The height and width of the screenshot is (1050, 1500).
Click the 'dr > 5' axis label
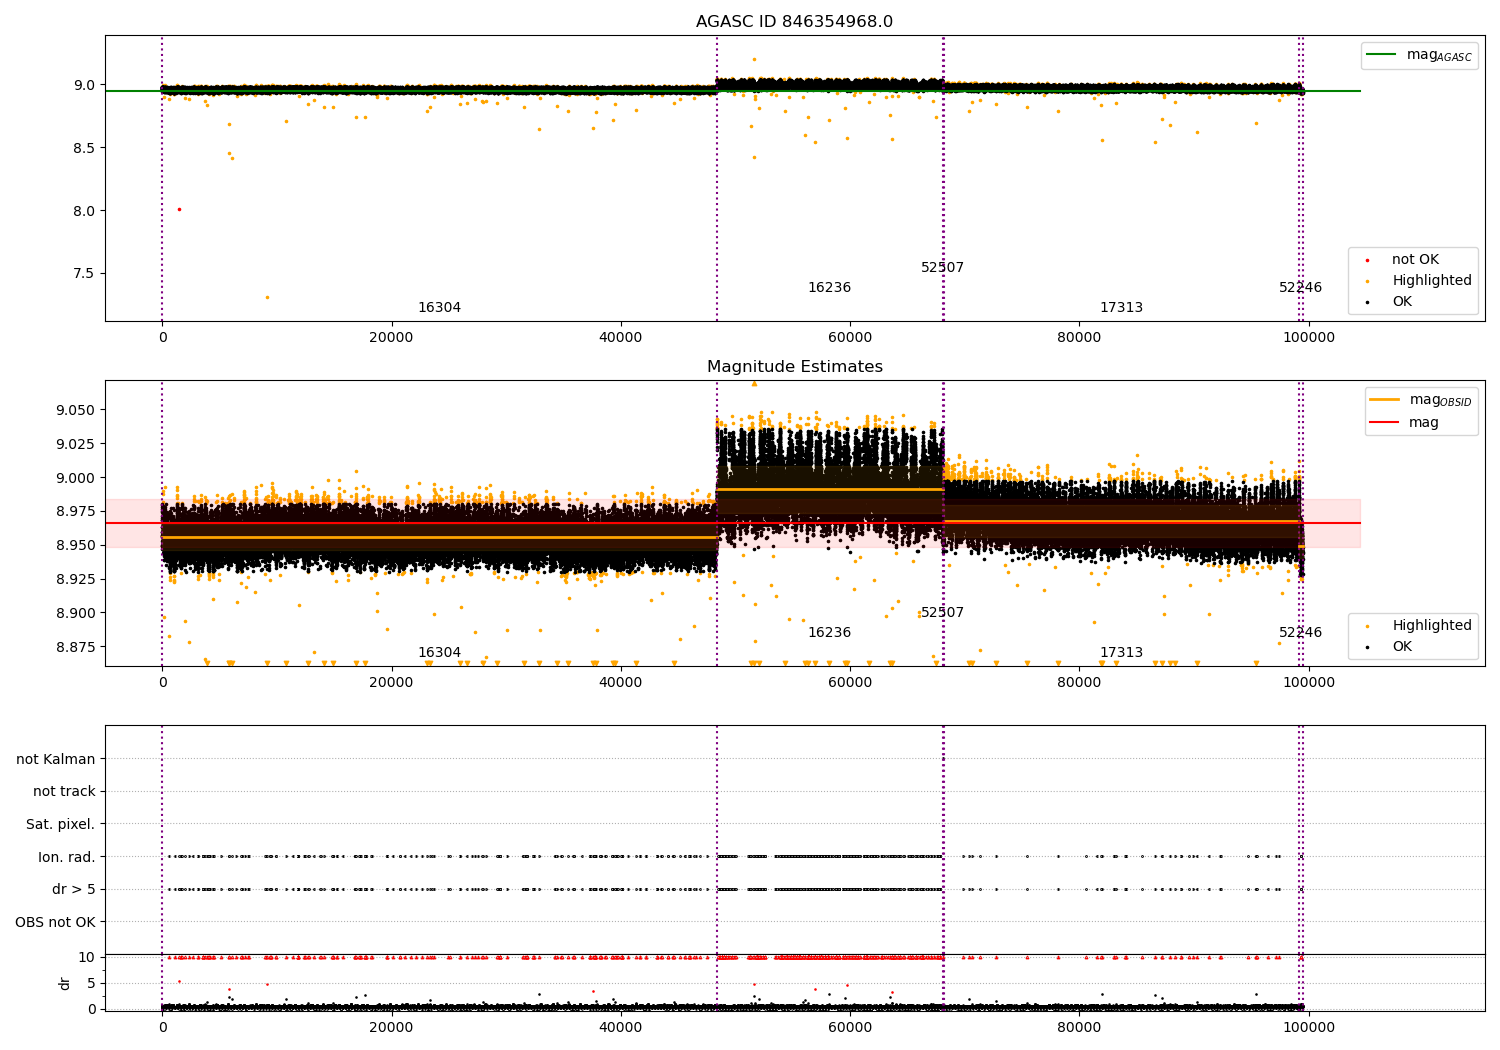(x=74, y=889)
